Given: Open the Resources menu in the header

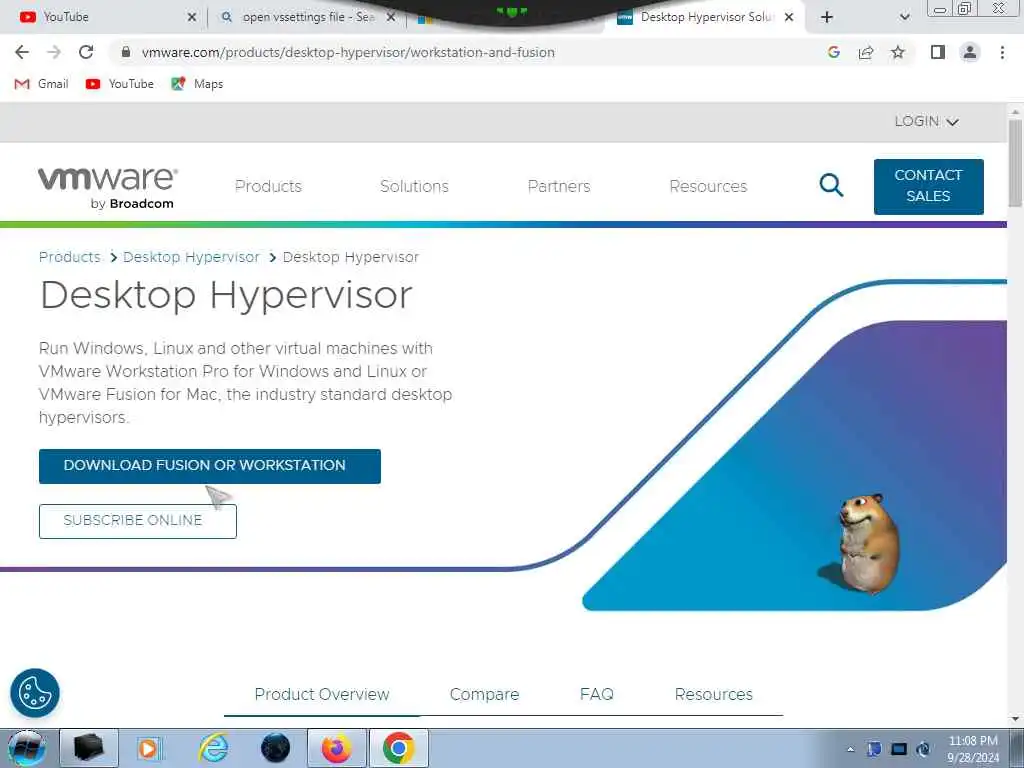Looking at the screenshot, I should pos(708,186).
